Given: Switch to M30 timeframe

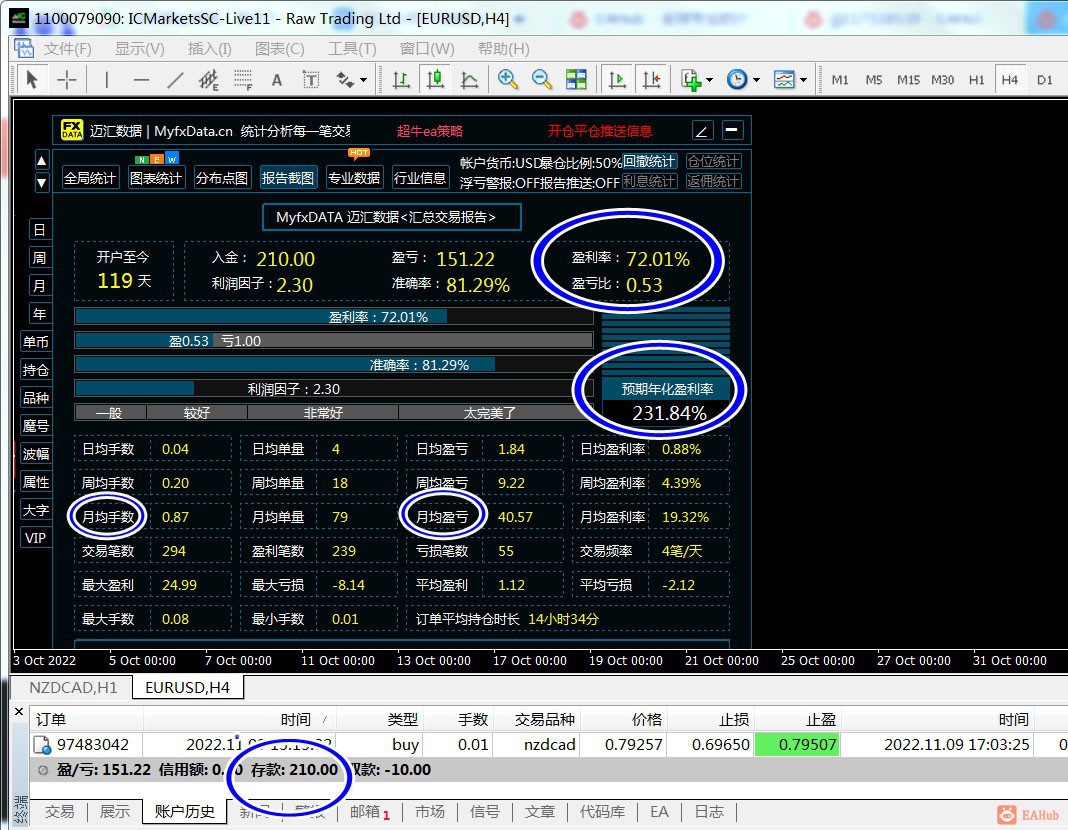Looking at the screenshot, I should tap(943, 80).
